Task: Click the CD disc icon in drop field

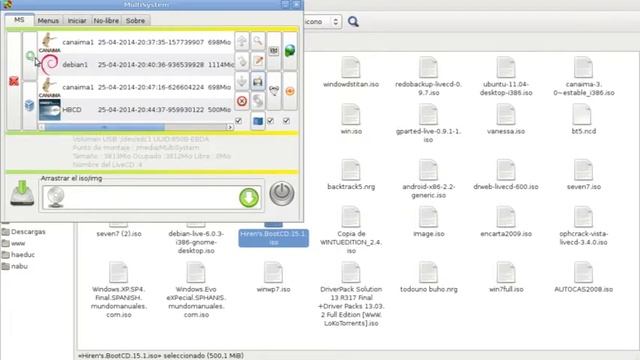Action: coord(56,198)
